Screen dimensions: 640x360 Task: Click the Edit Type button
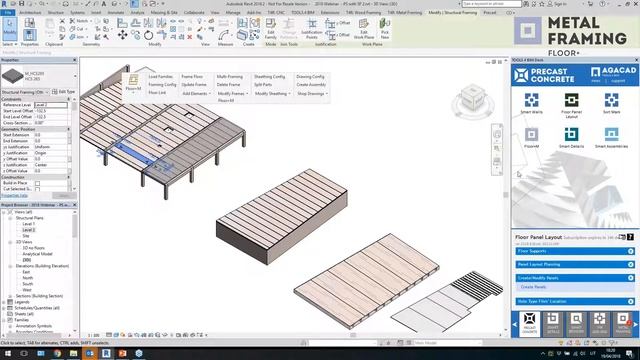64,92
